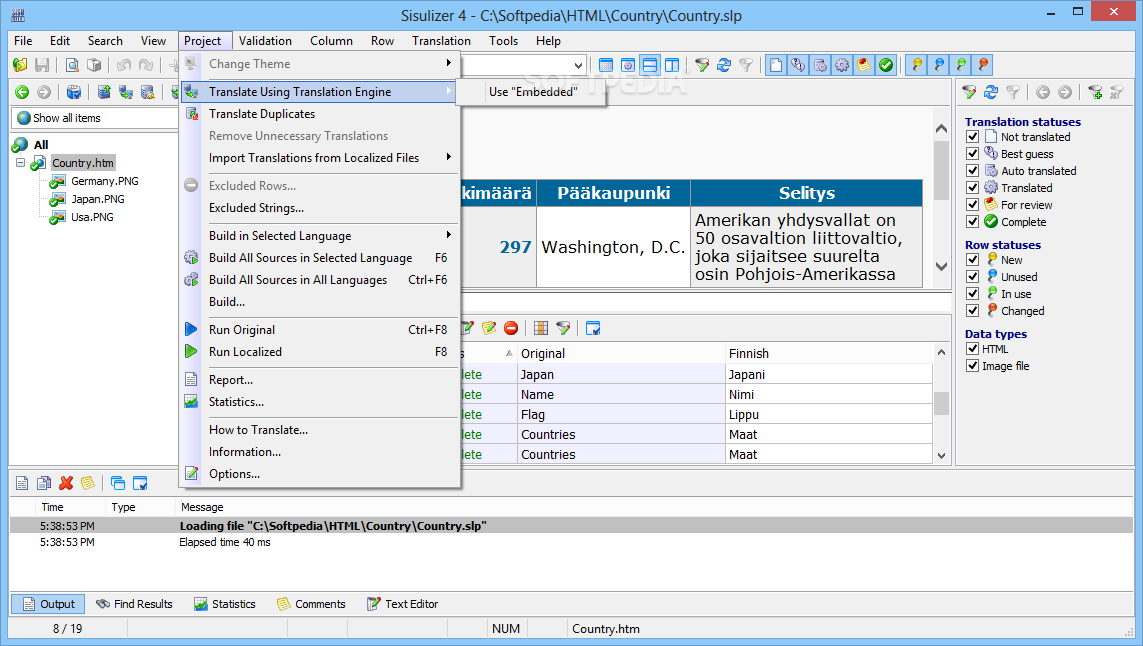1143x646 pixels.
Task: Toggle the yellow pin New row status toolbar button
Action: click(917, 65)
